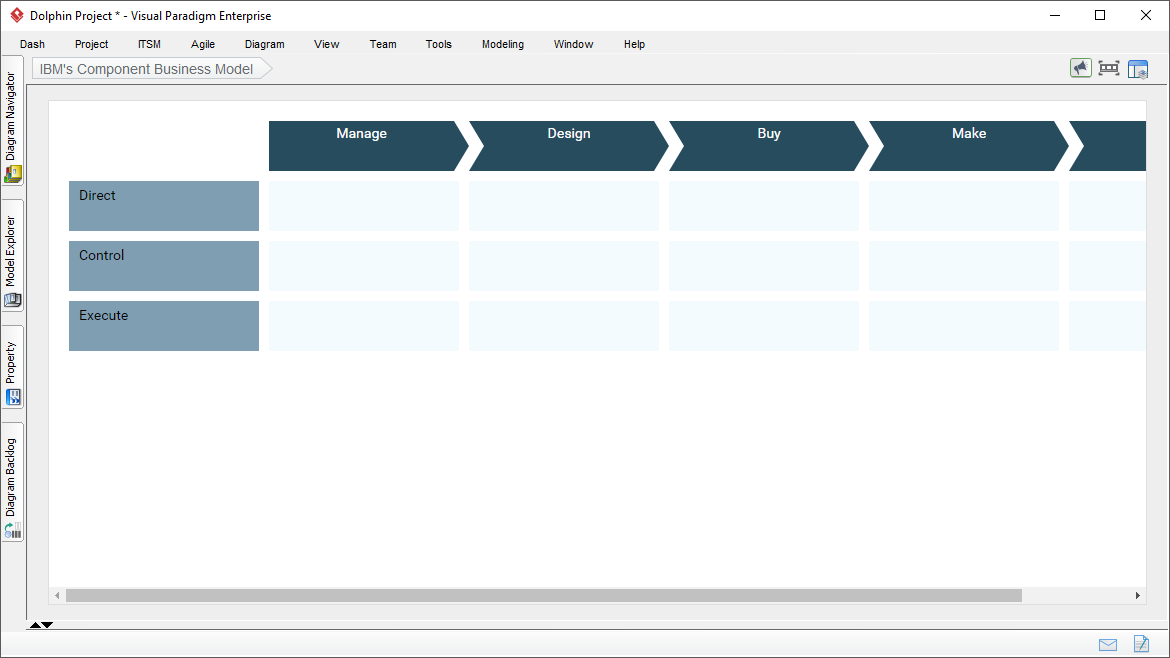Minimize the Visual Paradigm window
1170x658 pixels.
tap(1055, 15)
